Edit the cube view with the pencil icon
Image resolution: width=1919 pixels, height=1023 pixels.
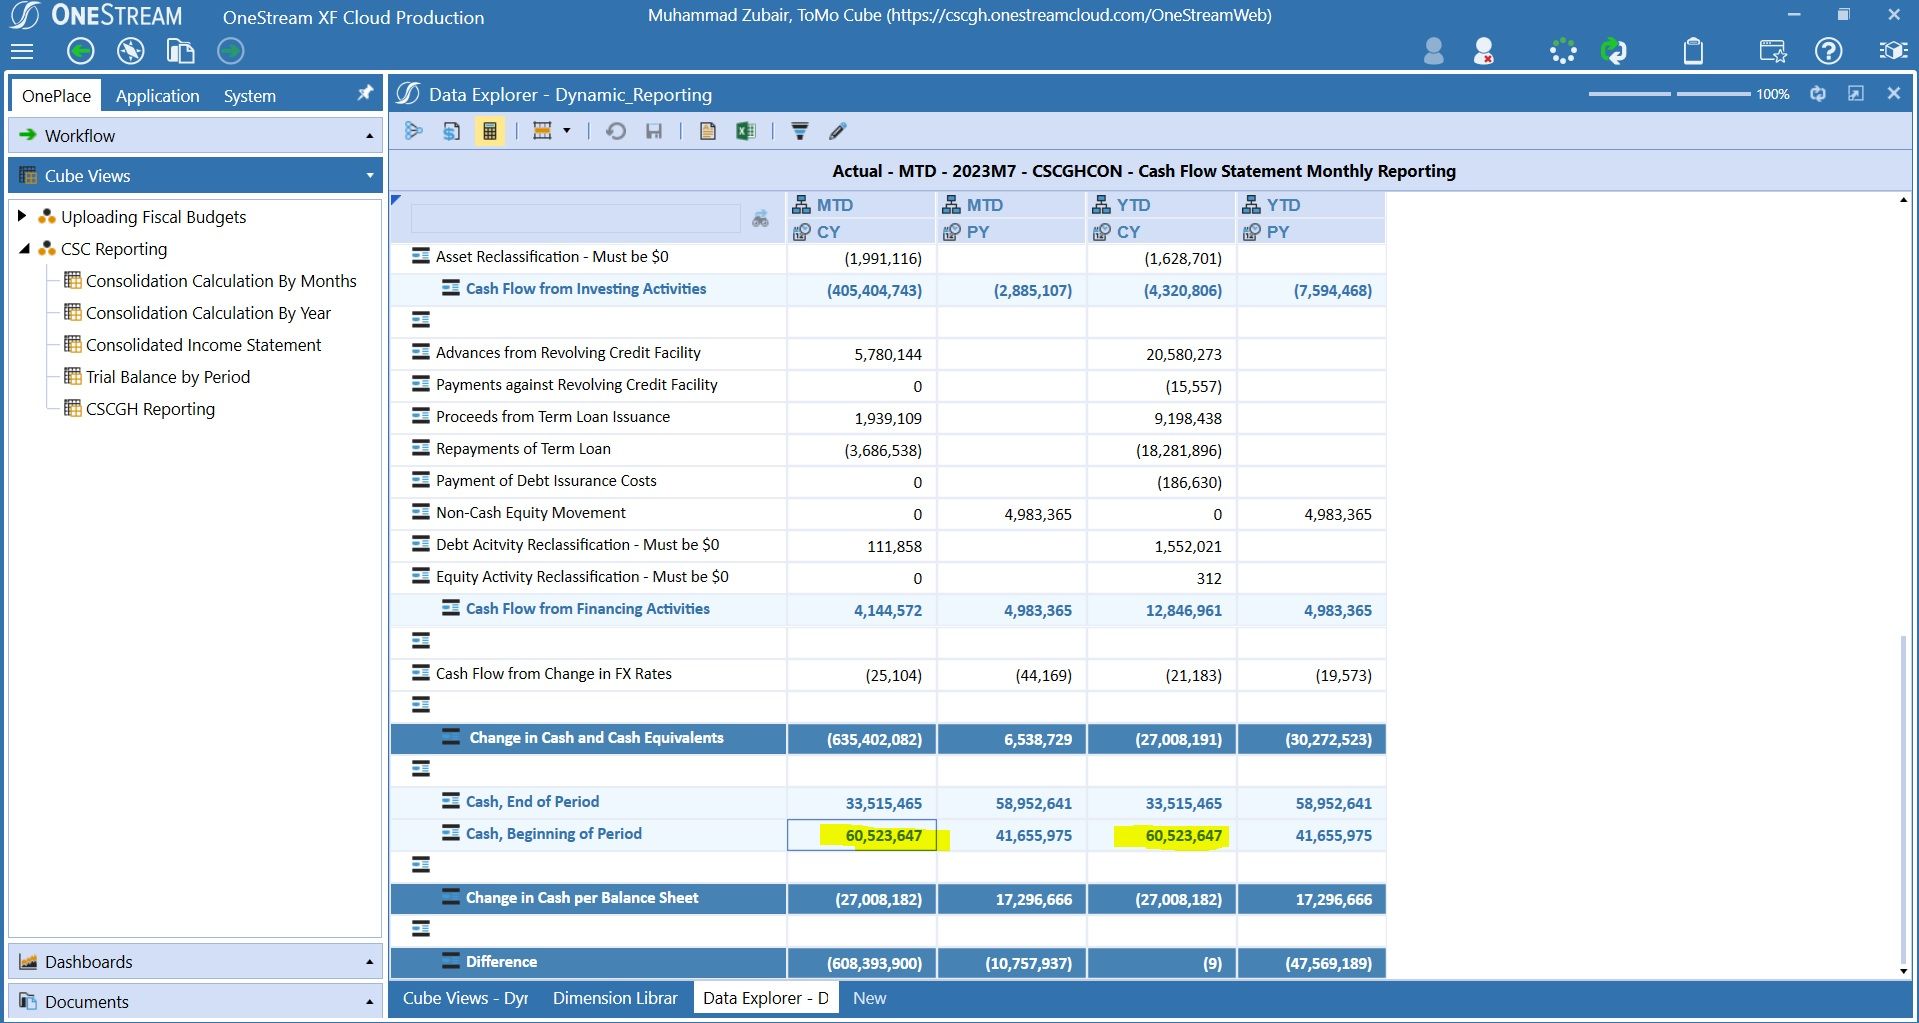tap(837, 131)
